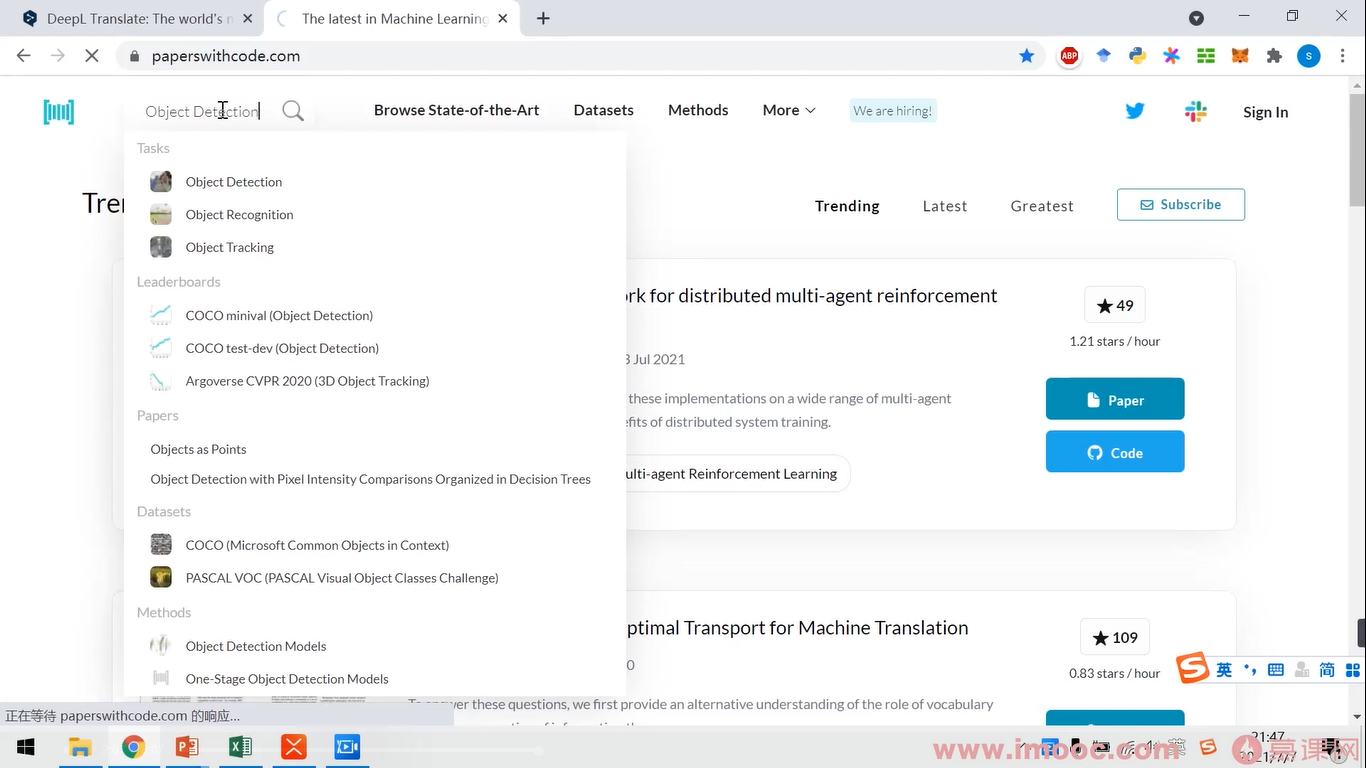Open the ABP Adblock extension icon
The image size is (1366, 768).
pos(1069,56)
